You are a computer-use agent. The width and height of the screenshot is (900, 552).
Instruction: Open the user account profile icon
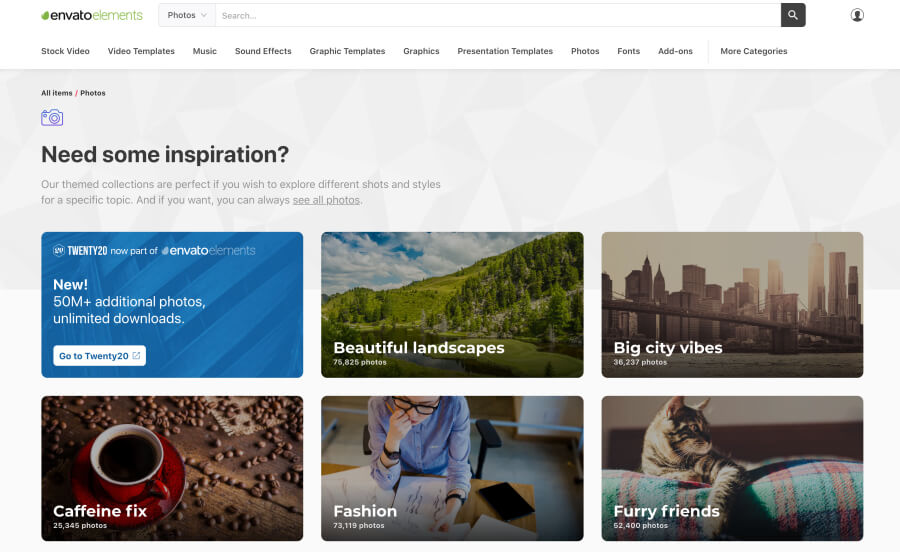[857, 15]
